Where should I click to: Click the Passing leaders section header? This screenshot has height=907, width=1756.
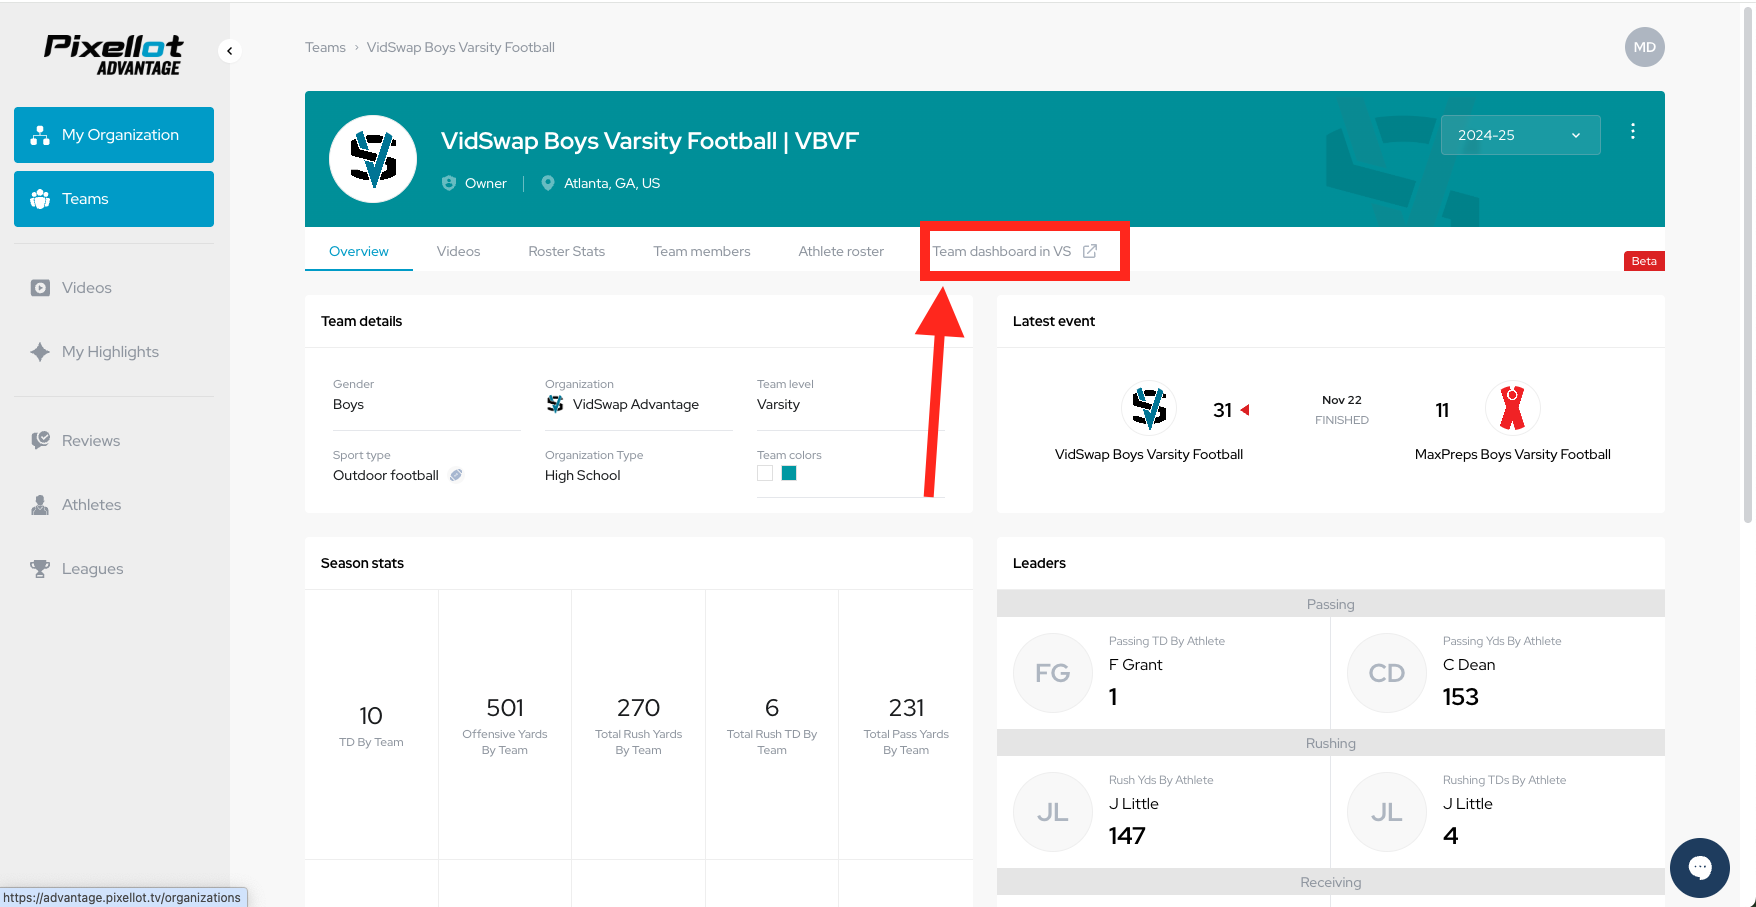tap(1331, 604)
